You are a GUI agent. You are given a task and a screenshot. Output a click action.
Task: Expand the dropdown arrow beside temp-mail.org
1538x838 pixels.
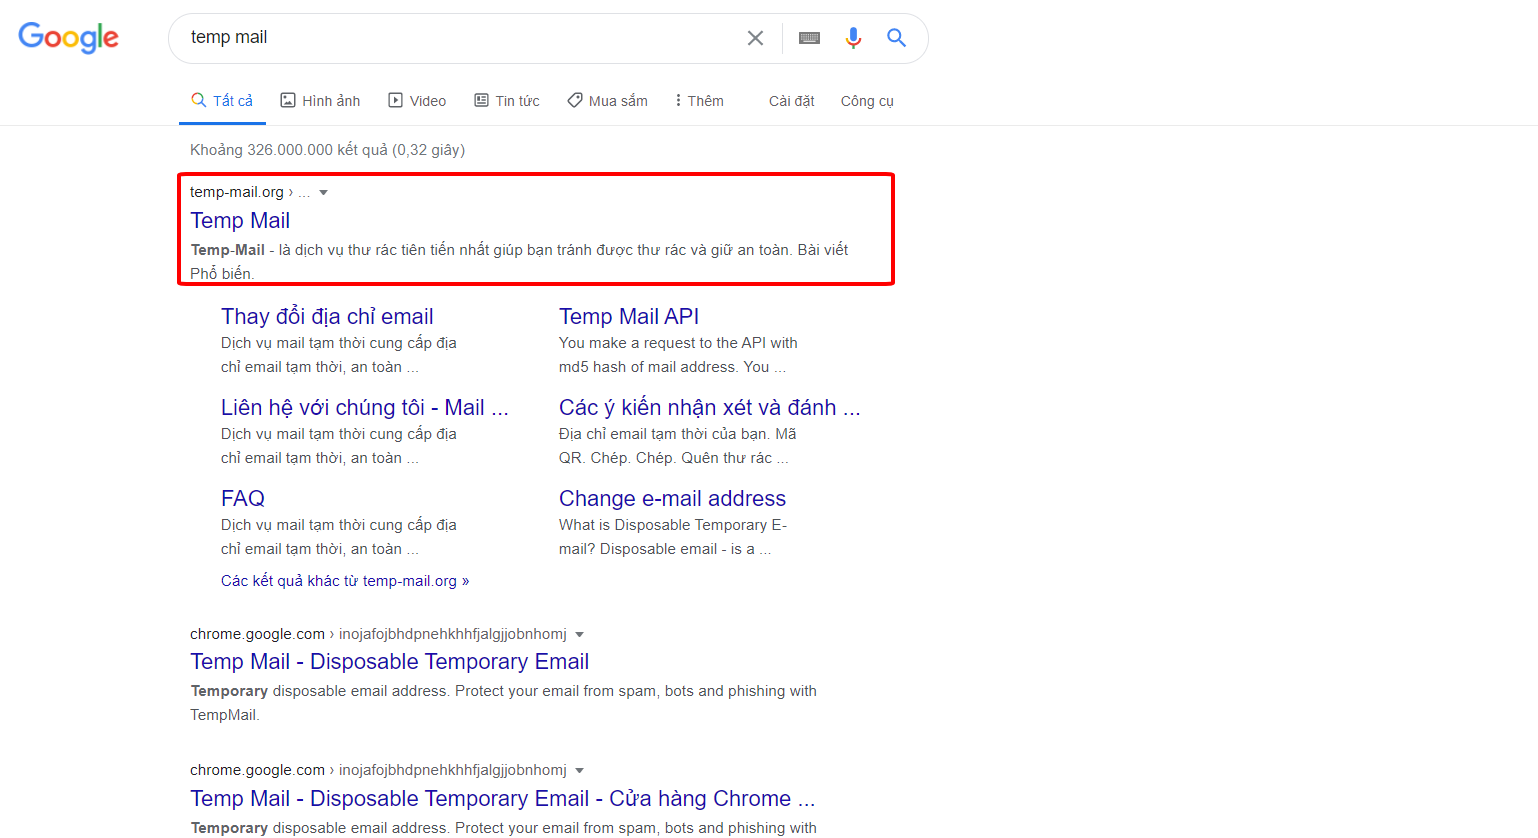(x=323, y=193)
